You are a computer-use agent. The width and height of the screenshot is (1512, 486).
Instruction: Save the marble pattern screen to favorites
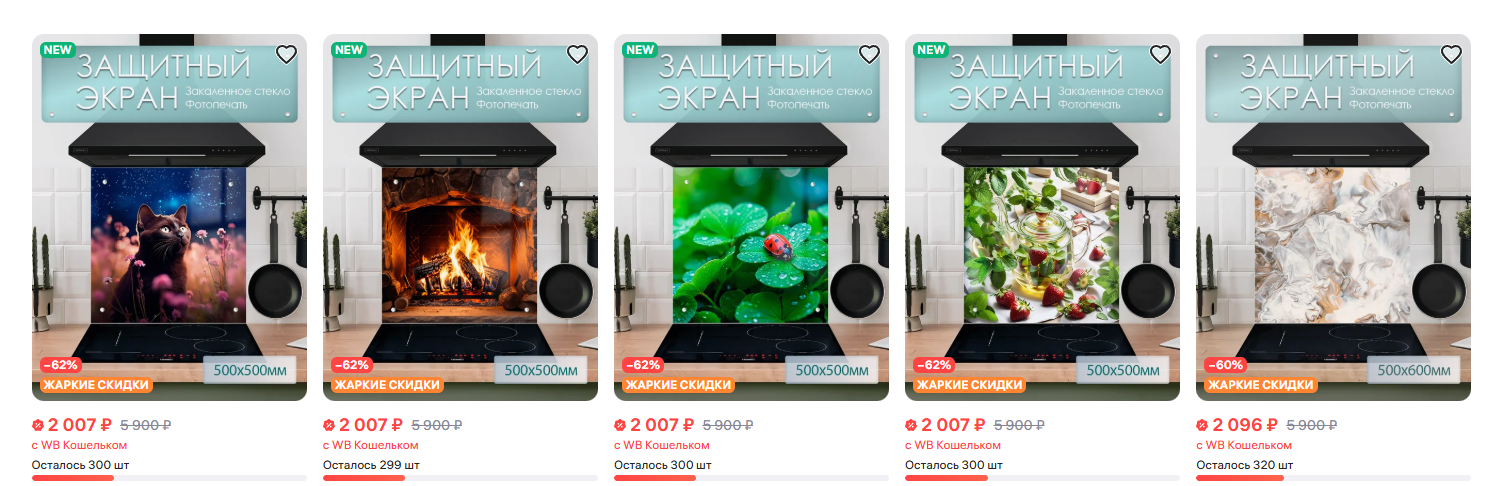point(1451,54)
